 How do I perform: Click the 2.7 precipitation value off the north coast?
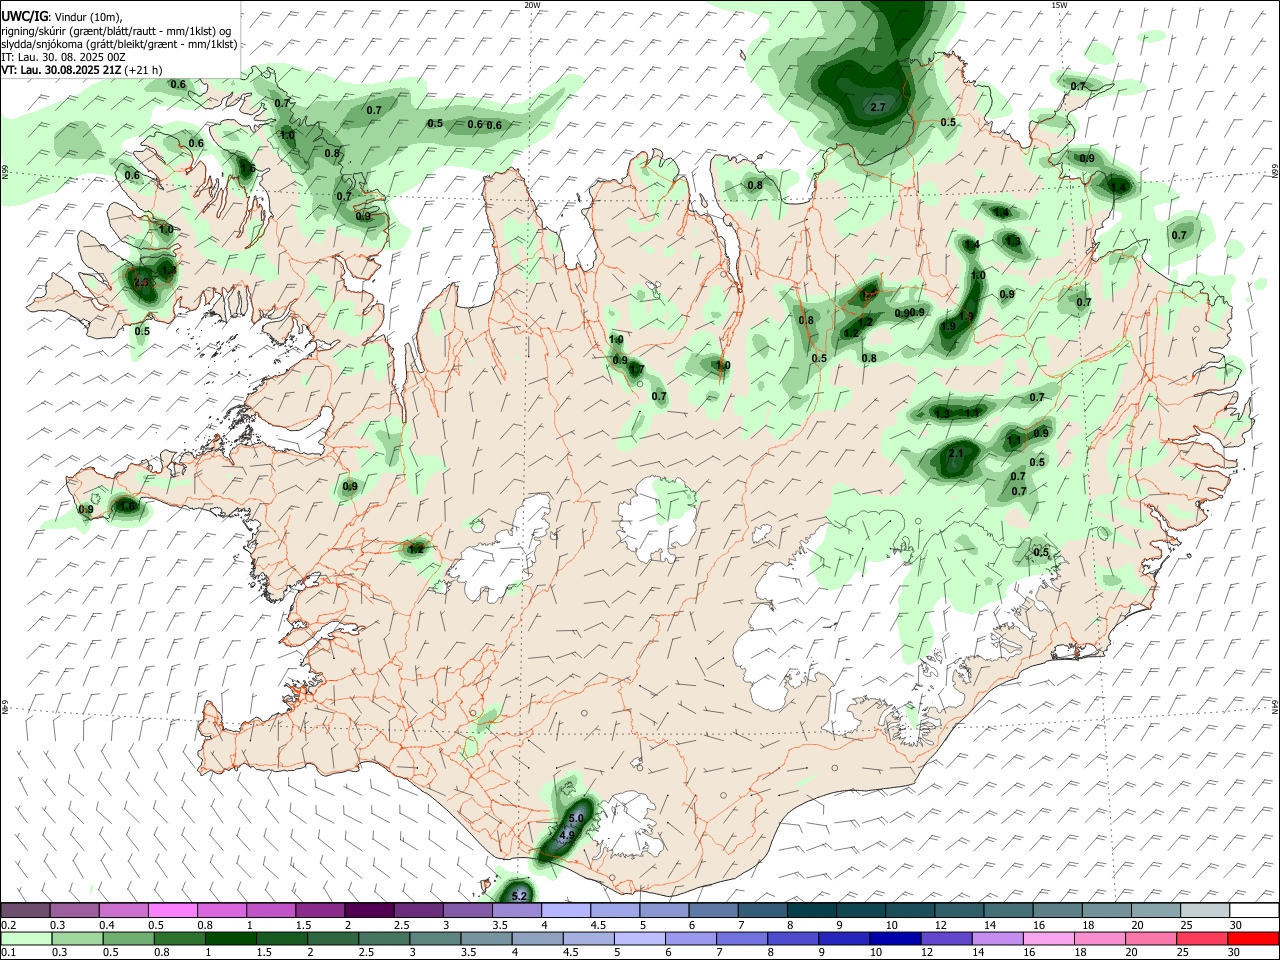[x=878, y=107]
